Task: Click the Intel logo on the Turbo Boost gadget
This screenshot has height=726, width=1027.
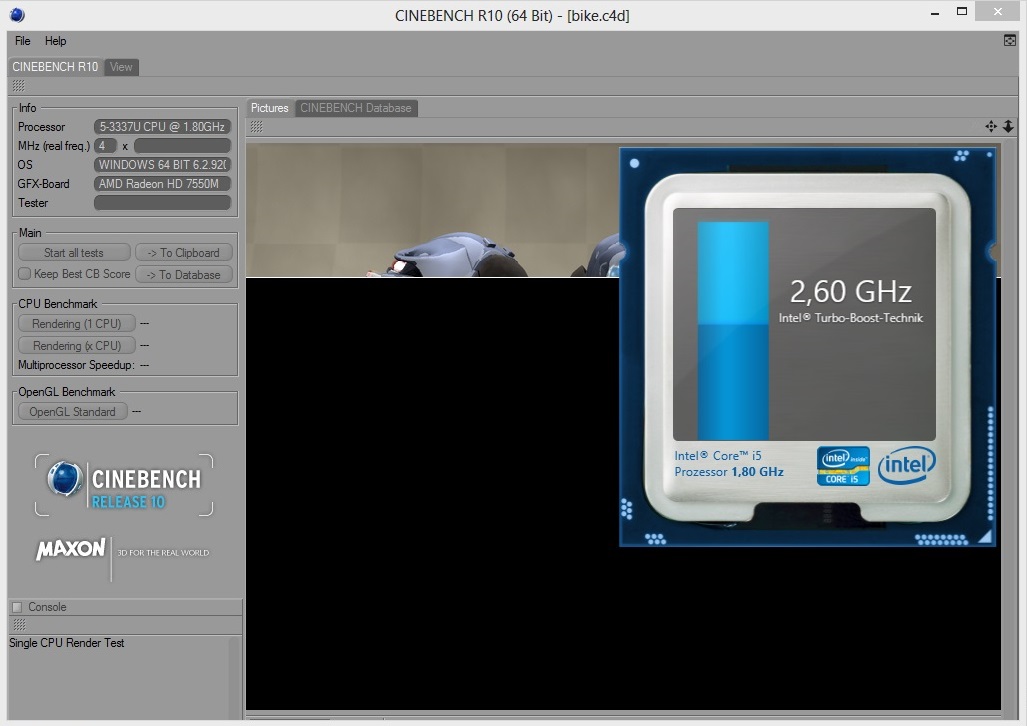Action: [906, 465]
